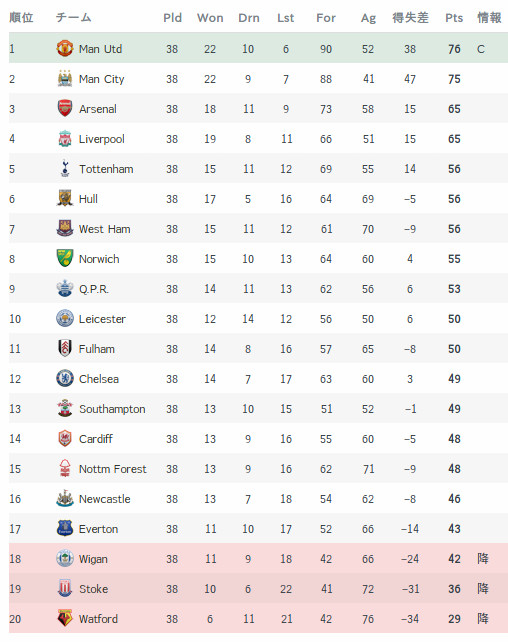Click the チーム column header

pos(73,18)
